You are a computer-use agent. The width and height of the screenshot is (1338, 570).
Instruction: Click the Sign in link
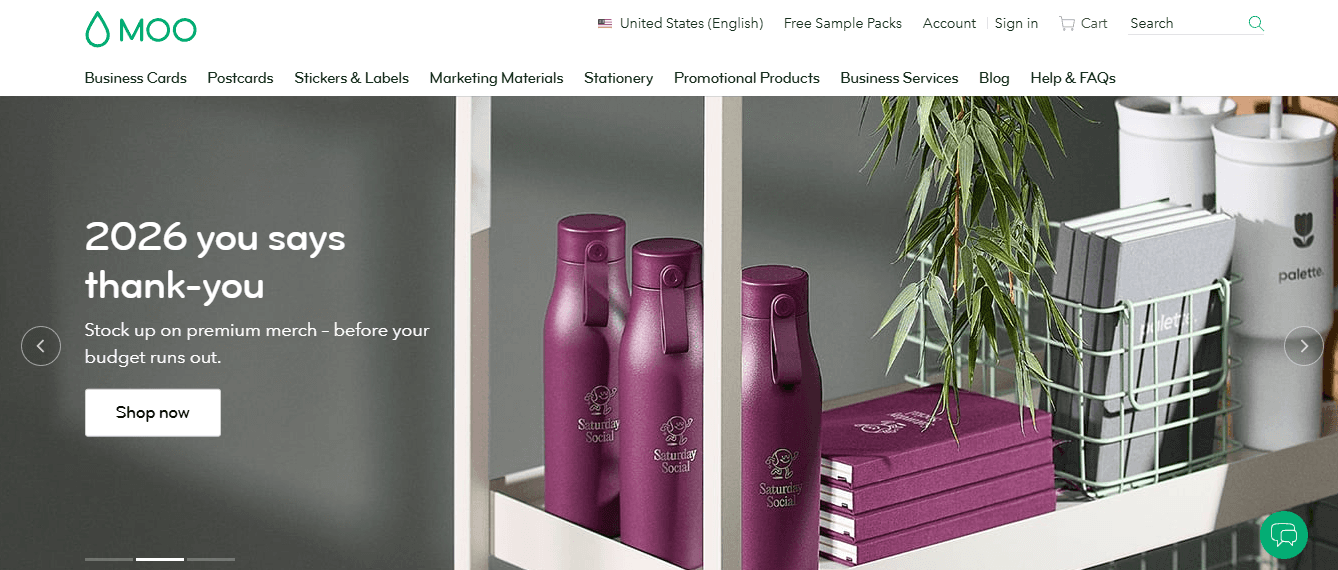point(1016,23)
